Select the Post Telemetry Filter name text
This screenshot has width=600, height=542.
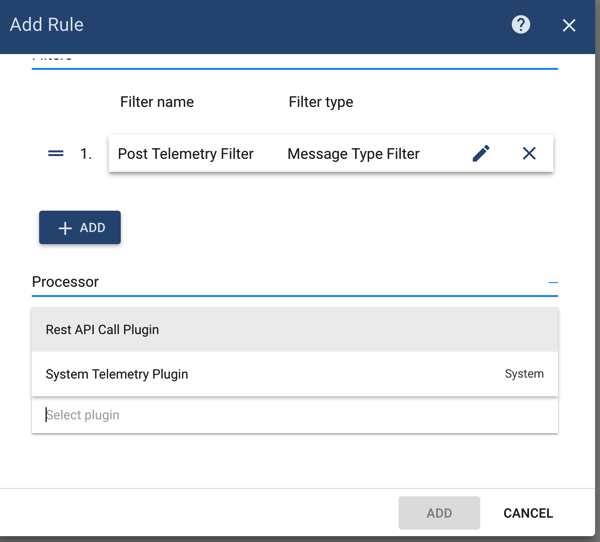click(186, 154)
